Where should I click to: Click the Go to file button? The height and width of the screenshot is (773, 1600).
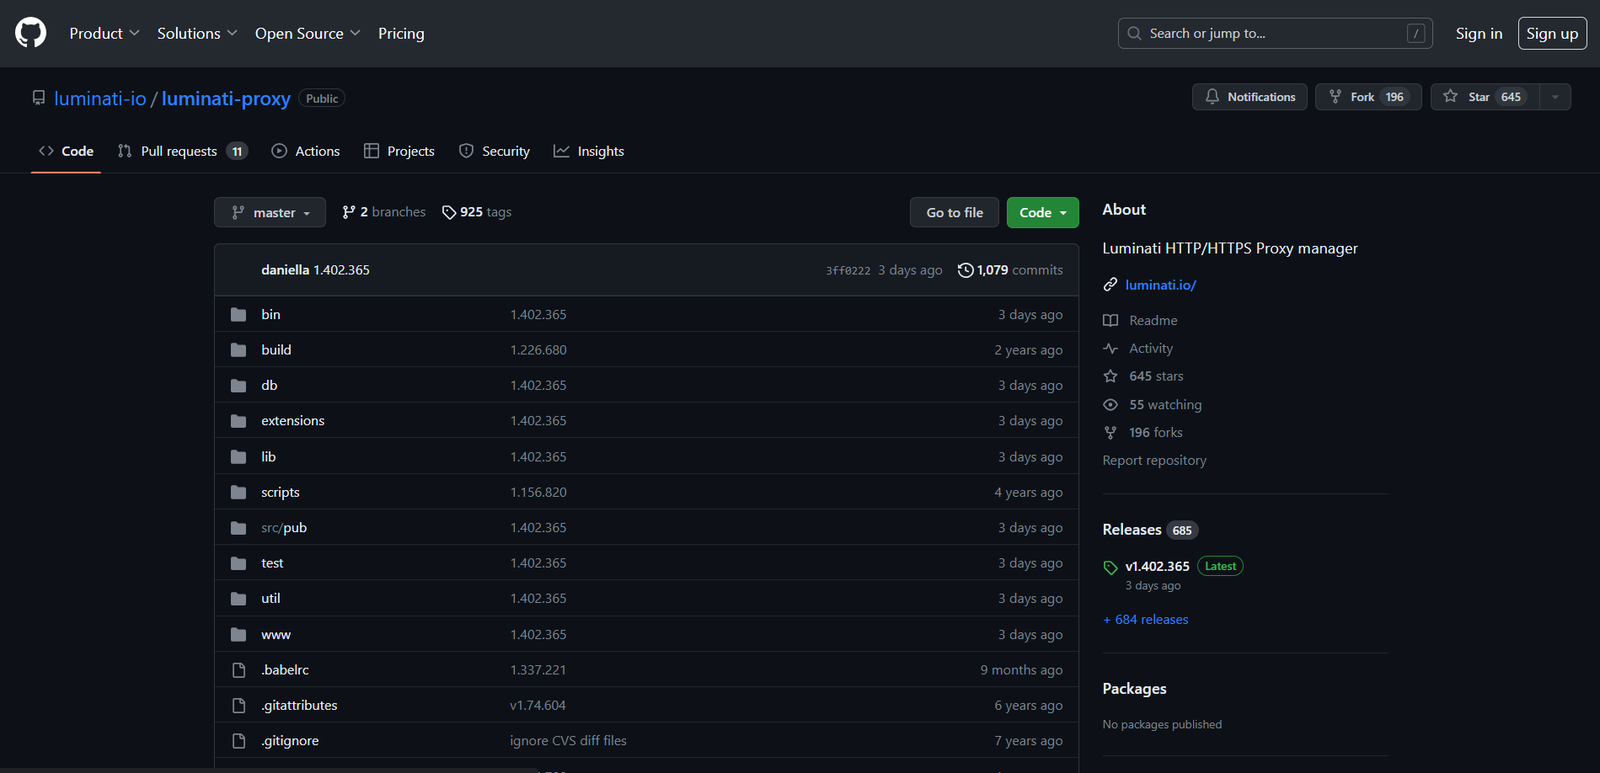[955, 212]
